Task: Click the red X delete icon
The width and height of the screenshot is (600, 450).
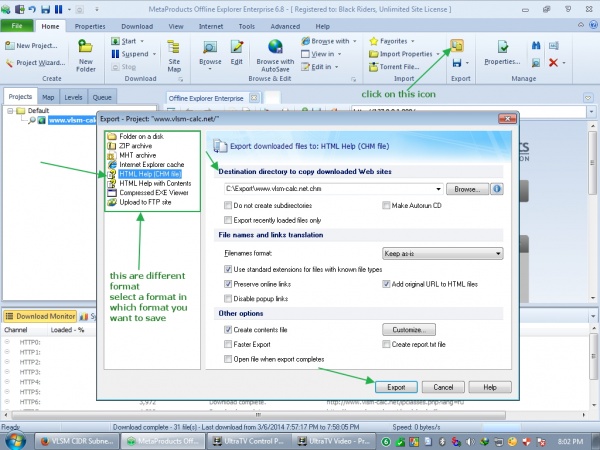Action: pyautogui.click(x=553, y=62)
